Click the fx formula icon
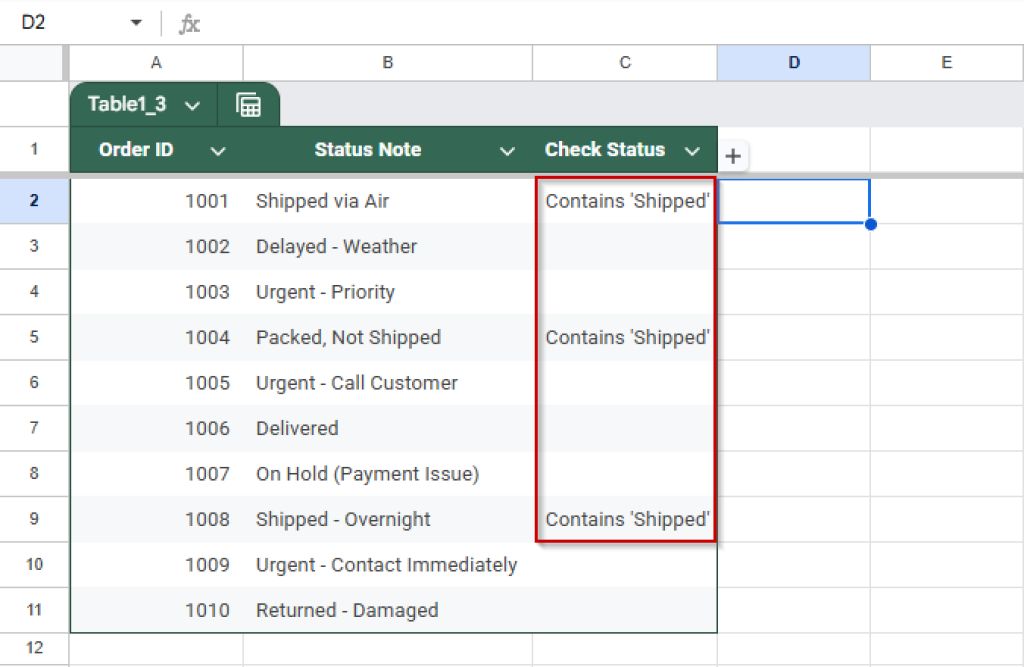 pyautogui.click(x=188, y=22)
